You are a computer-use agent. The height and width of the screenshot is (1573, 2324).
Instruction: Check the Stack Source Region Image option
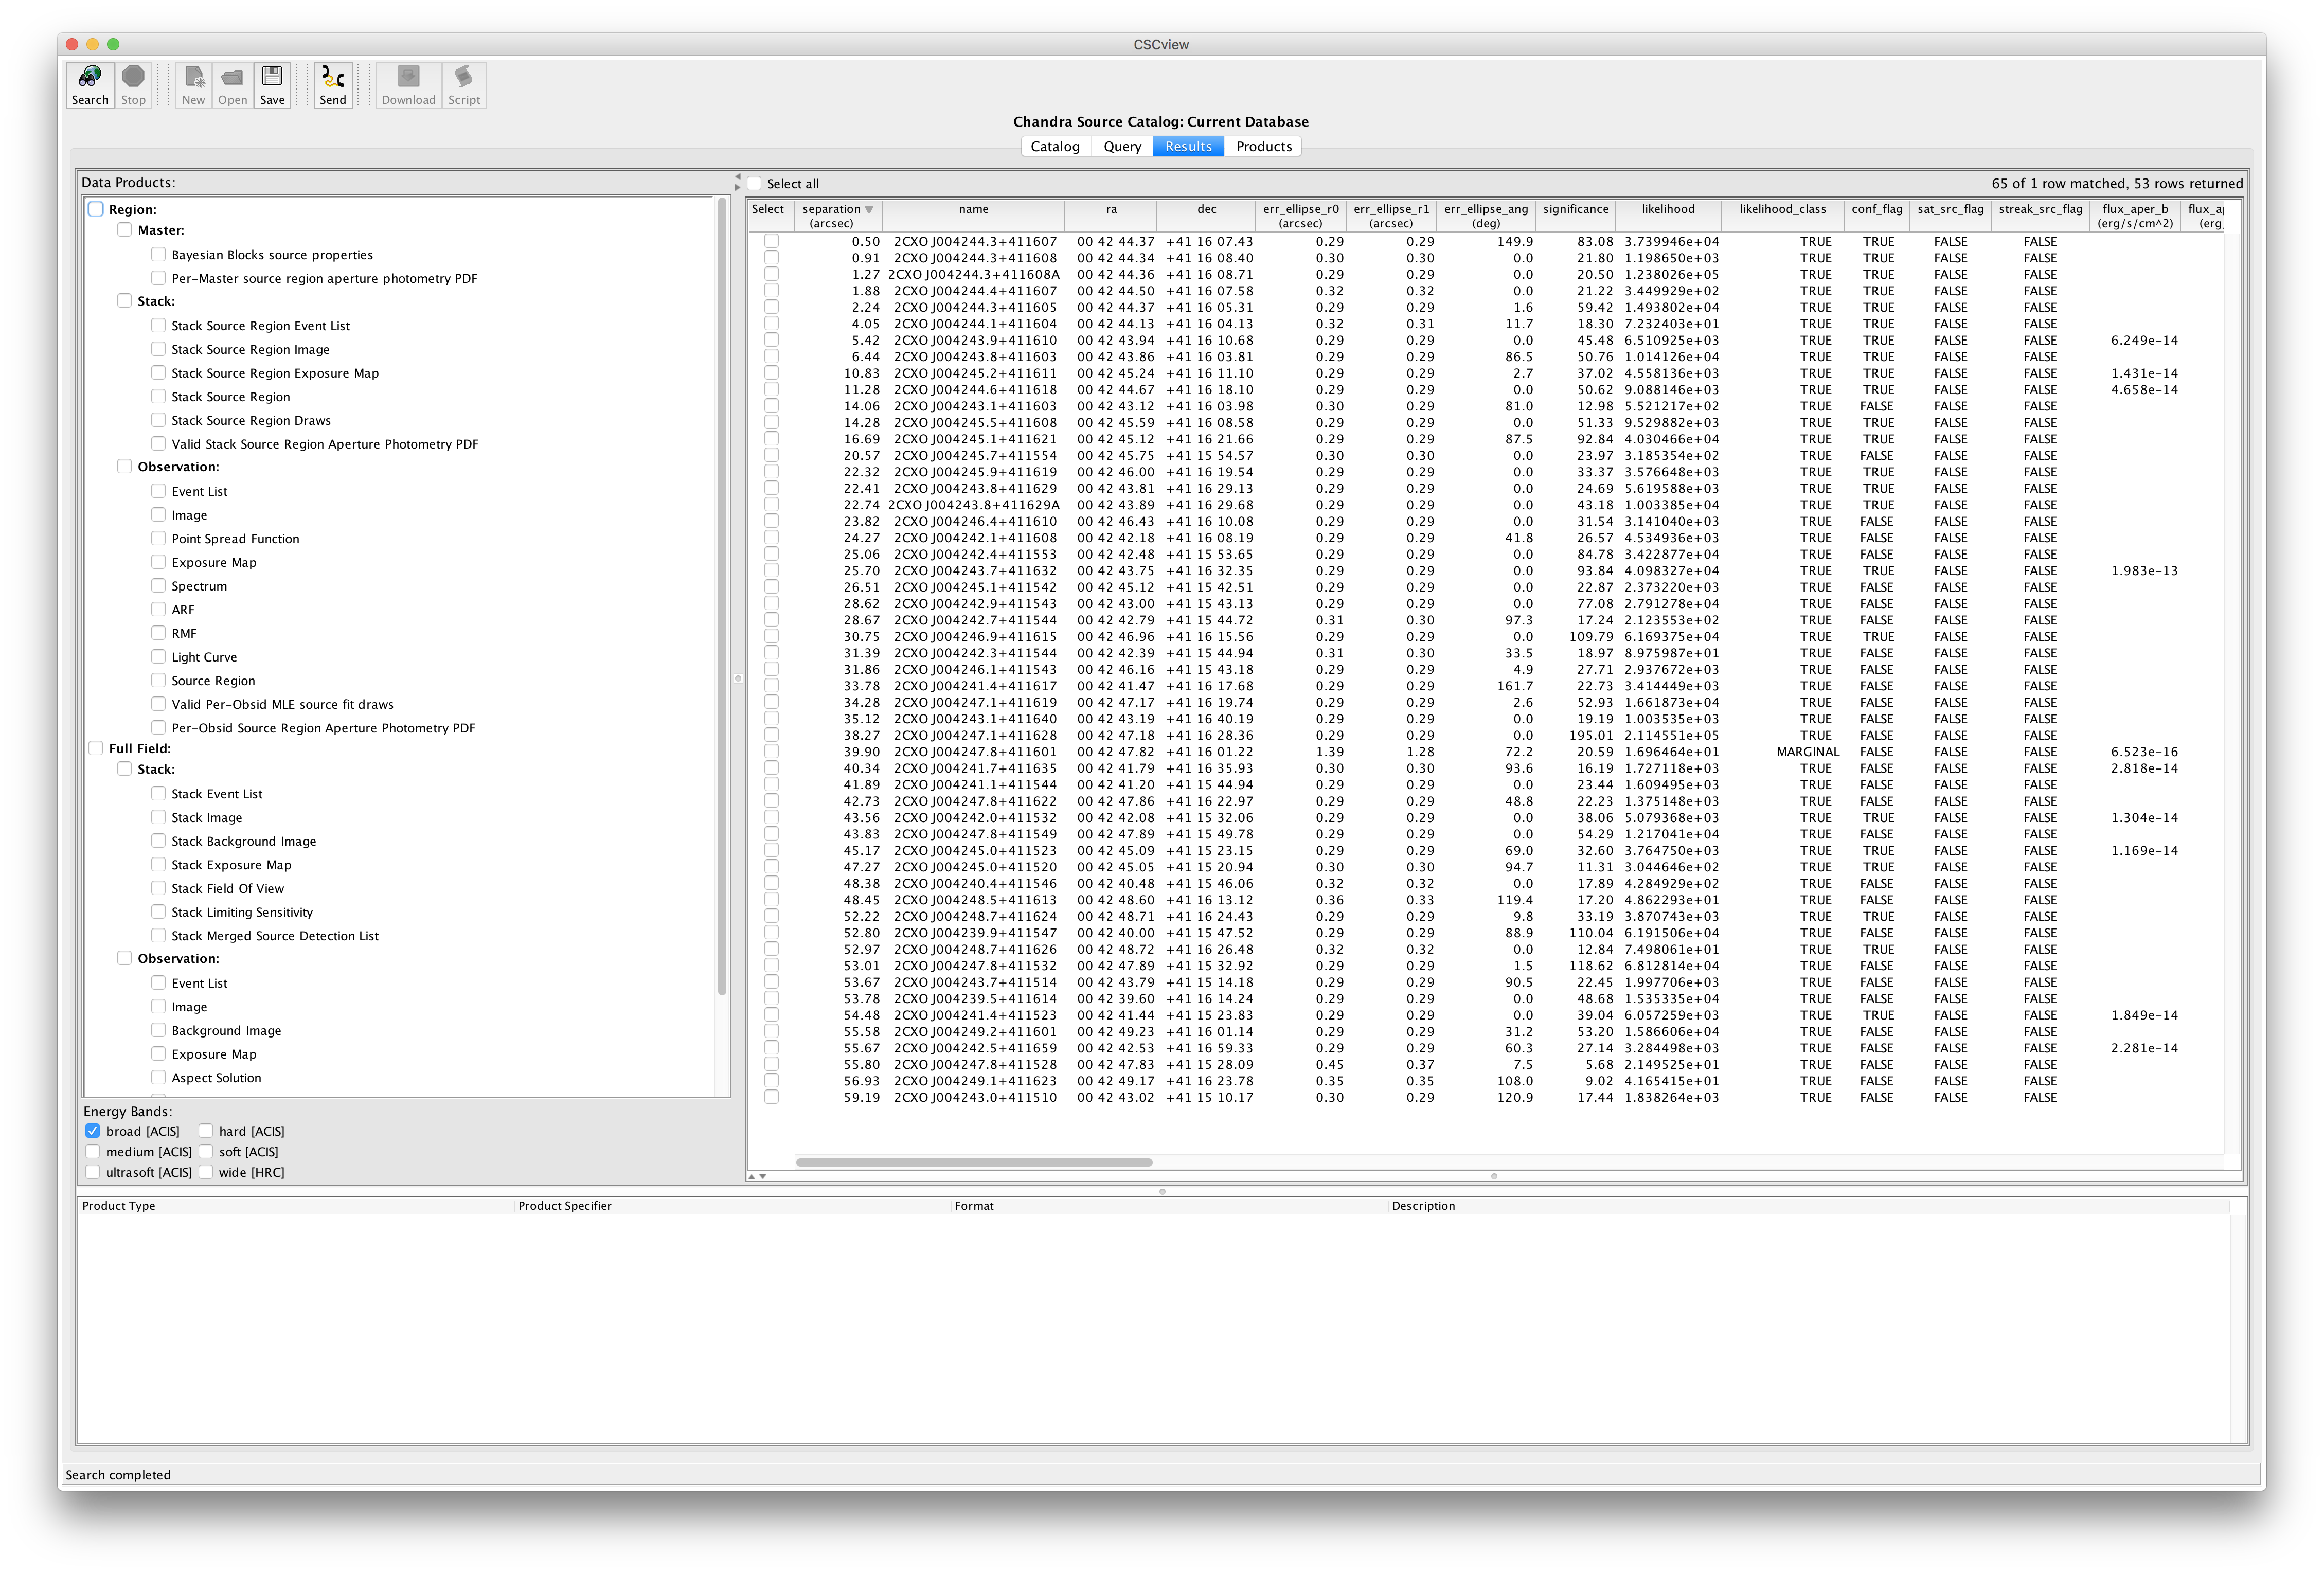[158, 349]
